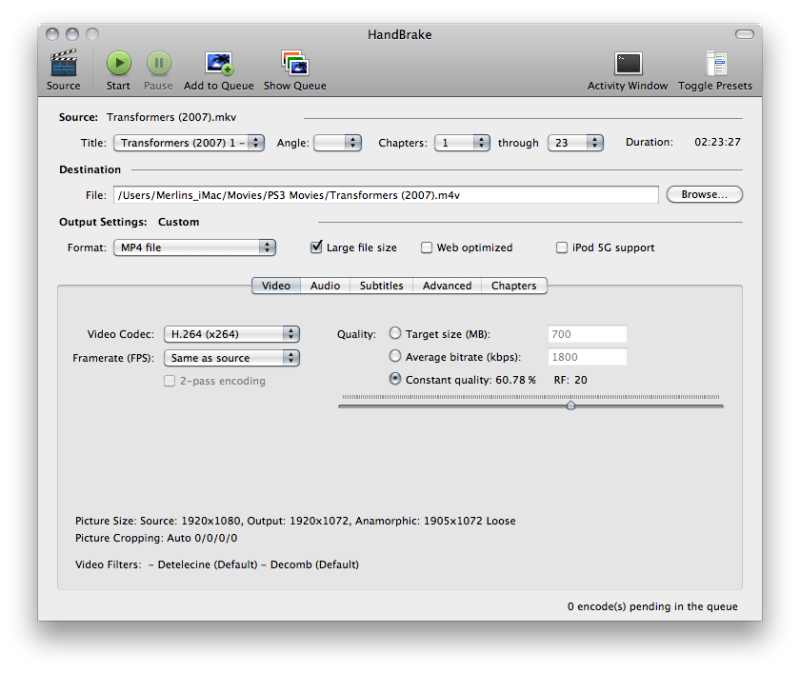Open the Framerate (FPS) dropdown
This screenshot has width=800, height=673.
pos(232,358)
